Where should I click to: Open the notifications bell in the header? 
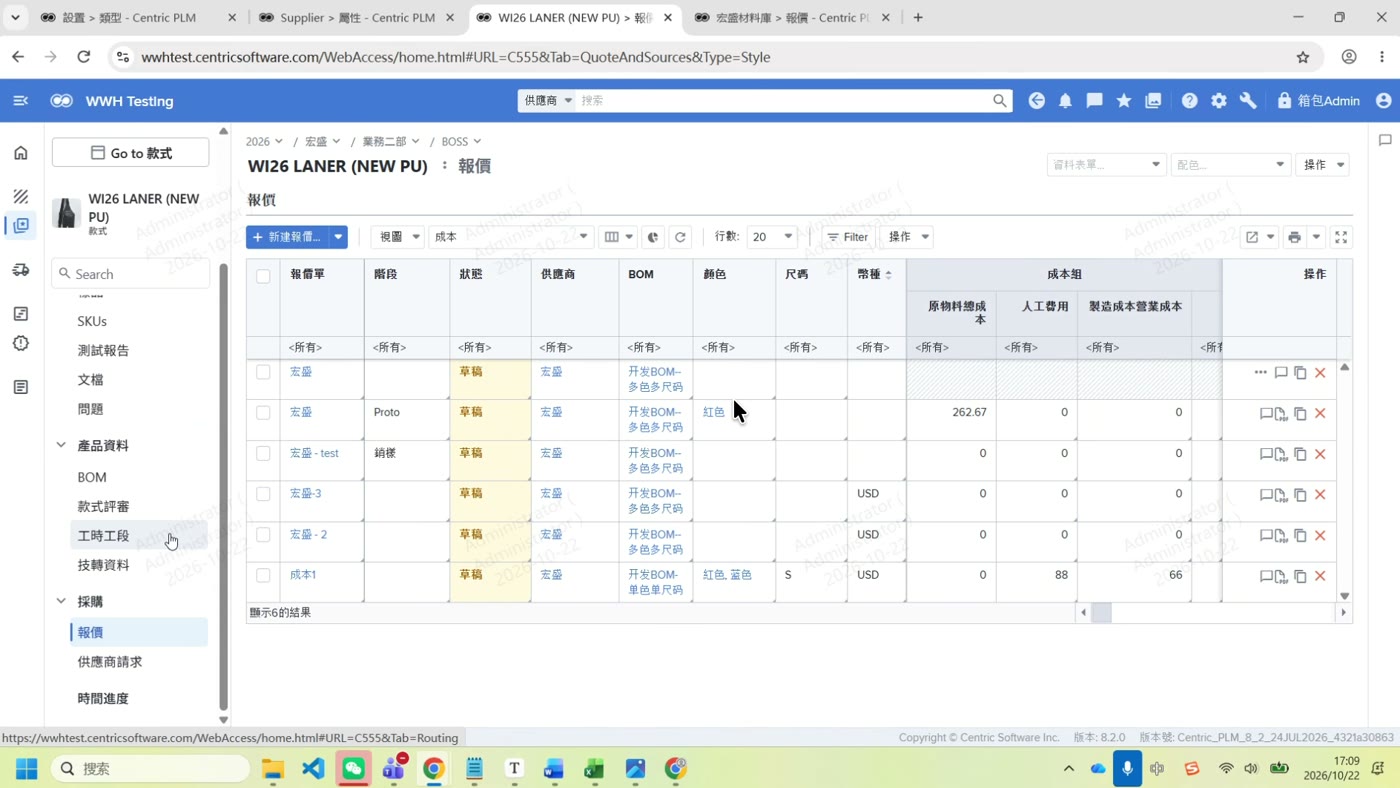[x=1065, y=101]
